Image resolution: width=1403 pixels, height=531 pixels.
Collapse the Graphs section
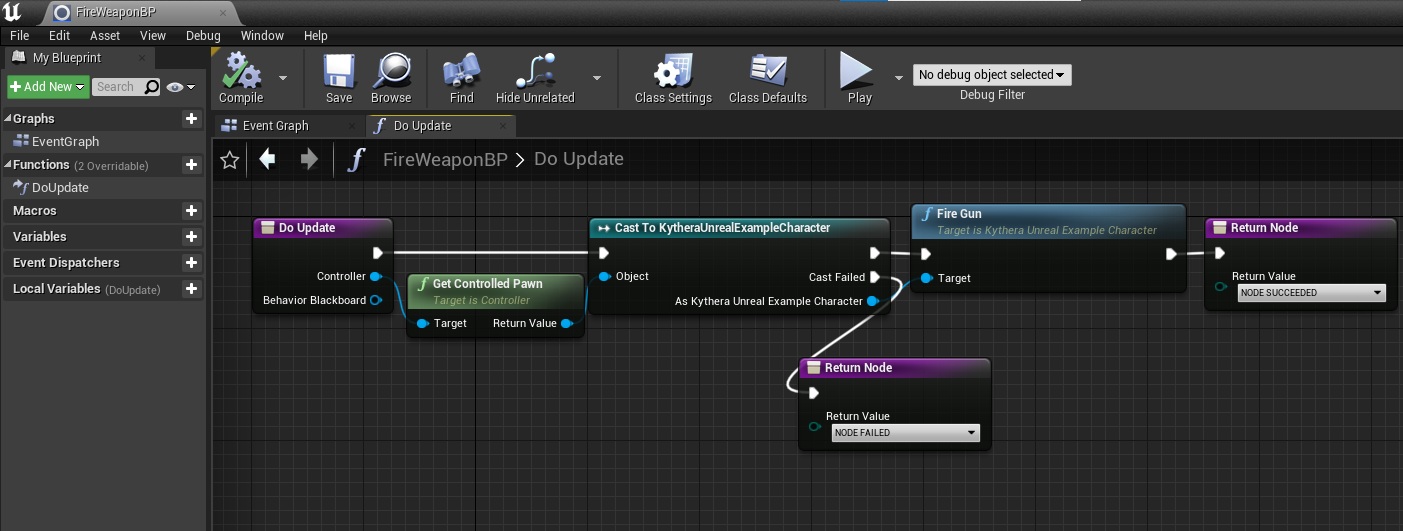coord(7,119)
